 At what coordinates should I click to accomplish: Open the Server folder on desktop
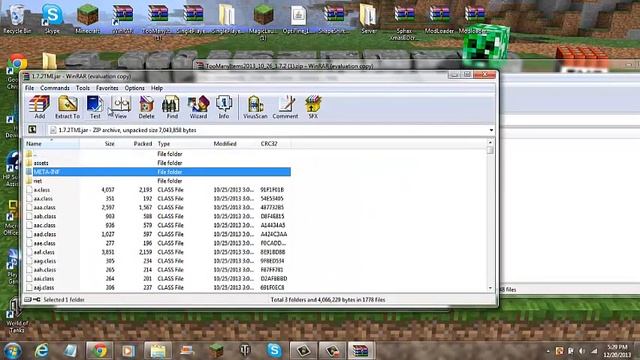[x=368, y=19]
